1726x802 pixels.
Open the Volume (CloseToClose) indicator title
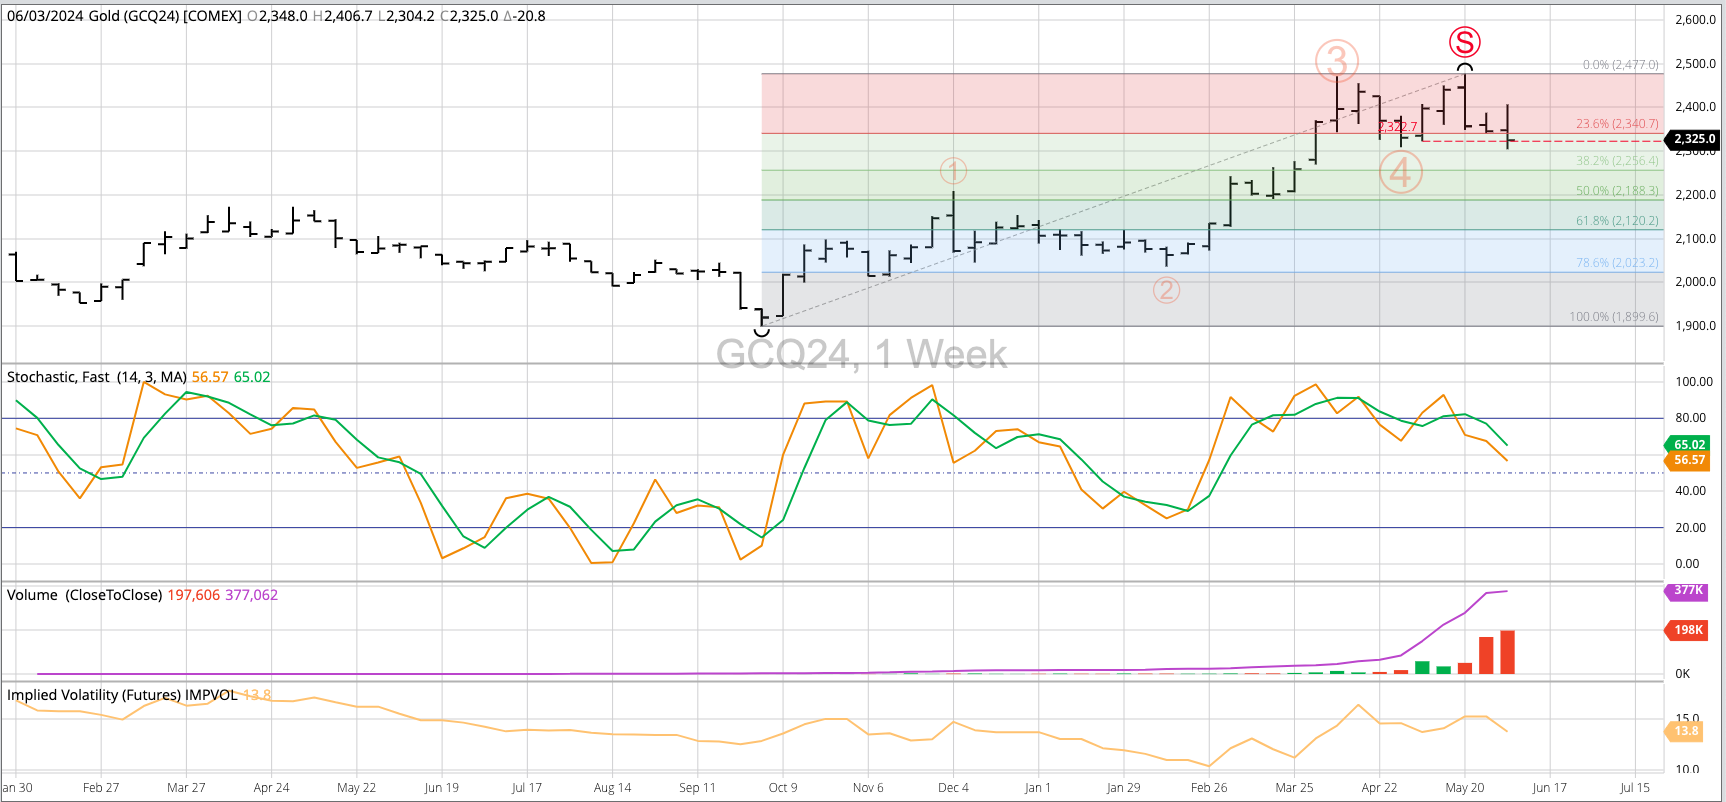(x=84, y=595)
